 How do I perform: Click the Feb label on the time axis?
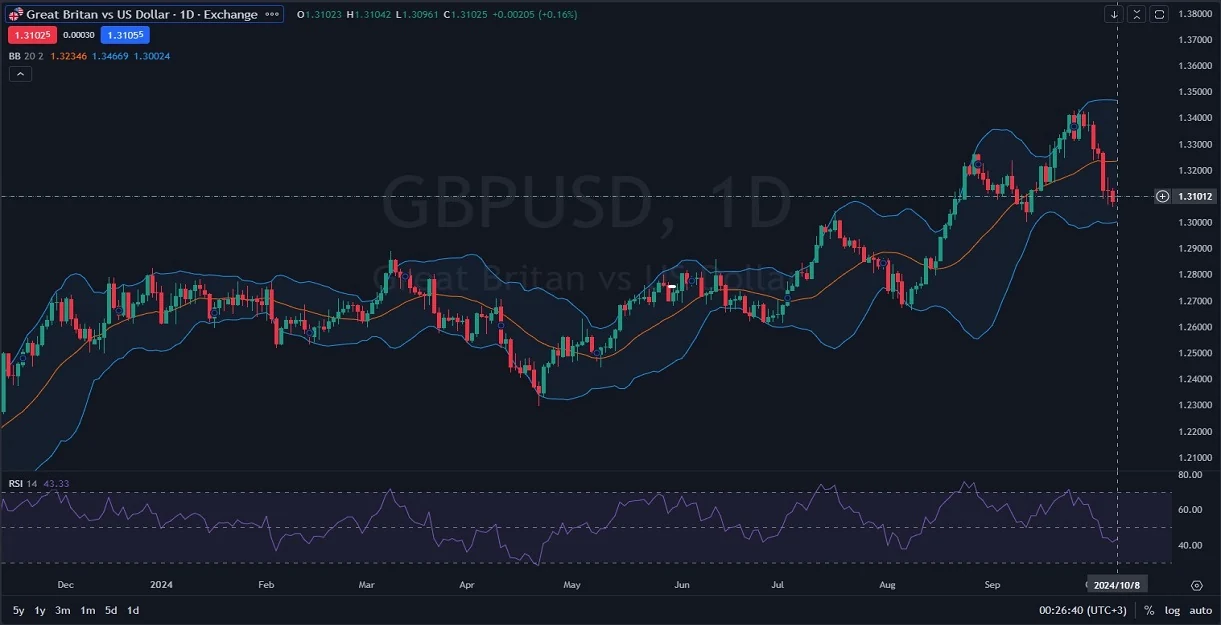265,584
